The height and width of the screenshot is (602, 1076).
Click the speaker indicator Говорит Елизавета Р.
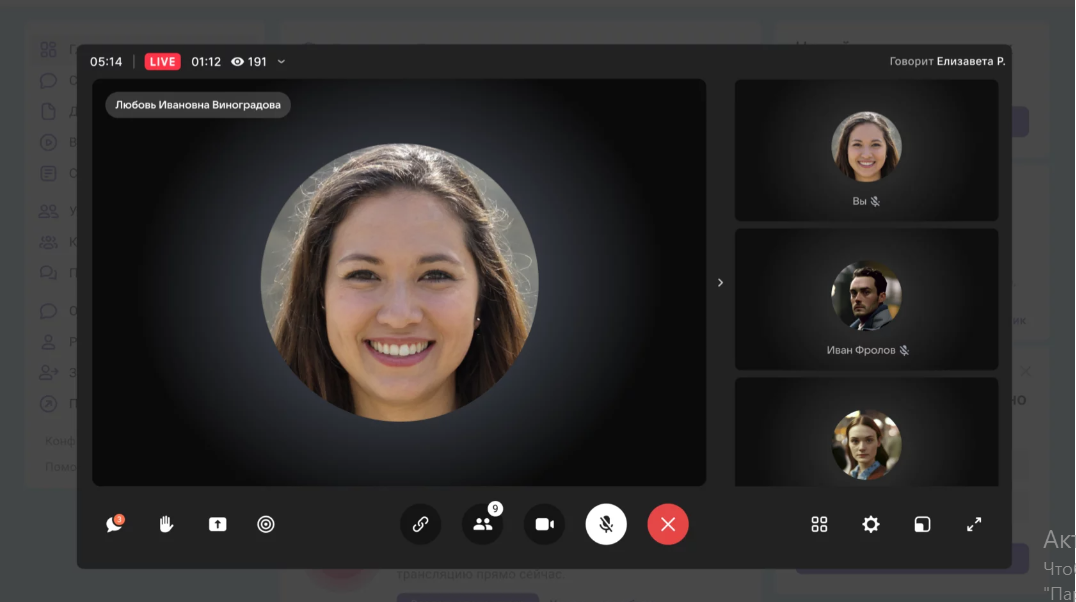coord(948,62)
